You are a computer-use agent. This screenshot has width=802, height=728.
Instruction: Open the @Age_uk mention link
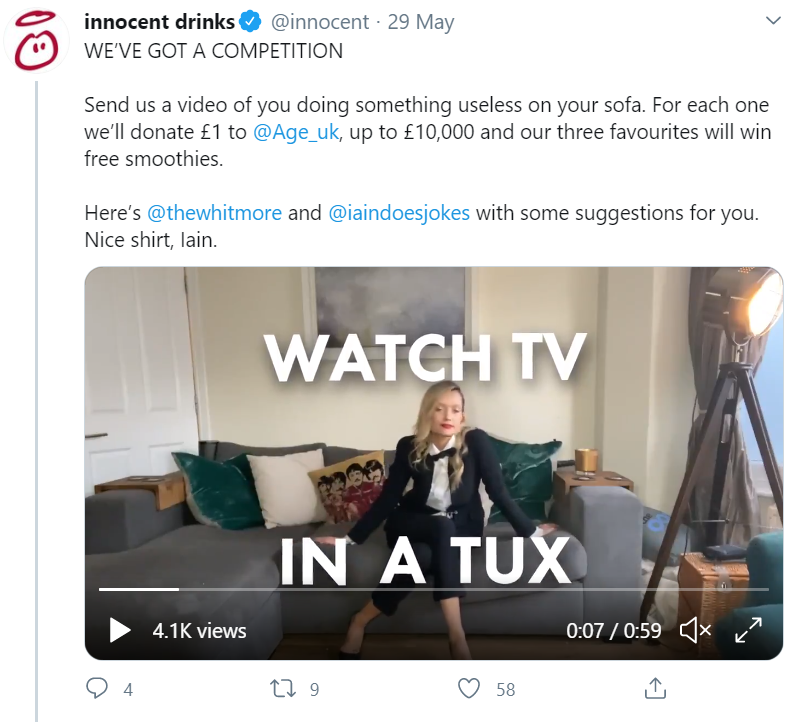click(296, 132)
